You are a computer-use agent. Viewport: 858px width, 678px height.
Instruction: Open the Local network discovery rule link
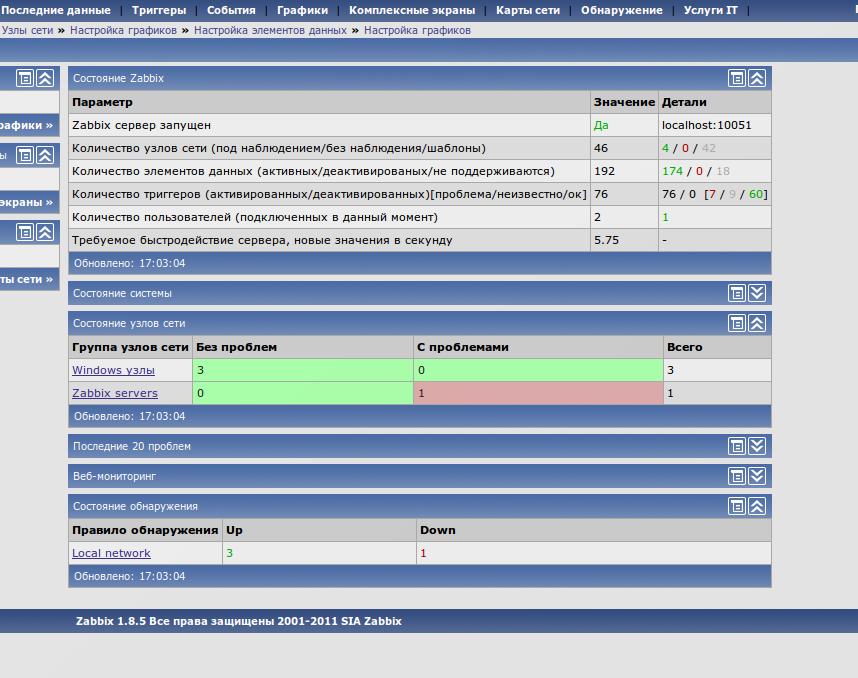click(x=111, y=553)
